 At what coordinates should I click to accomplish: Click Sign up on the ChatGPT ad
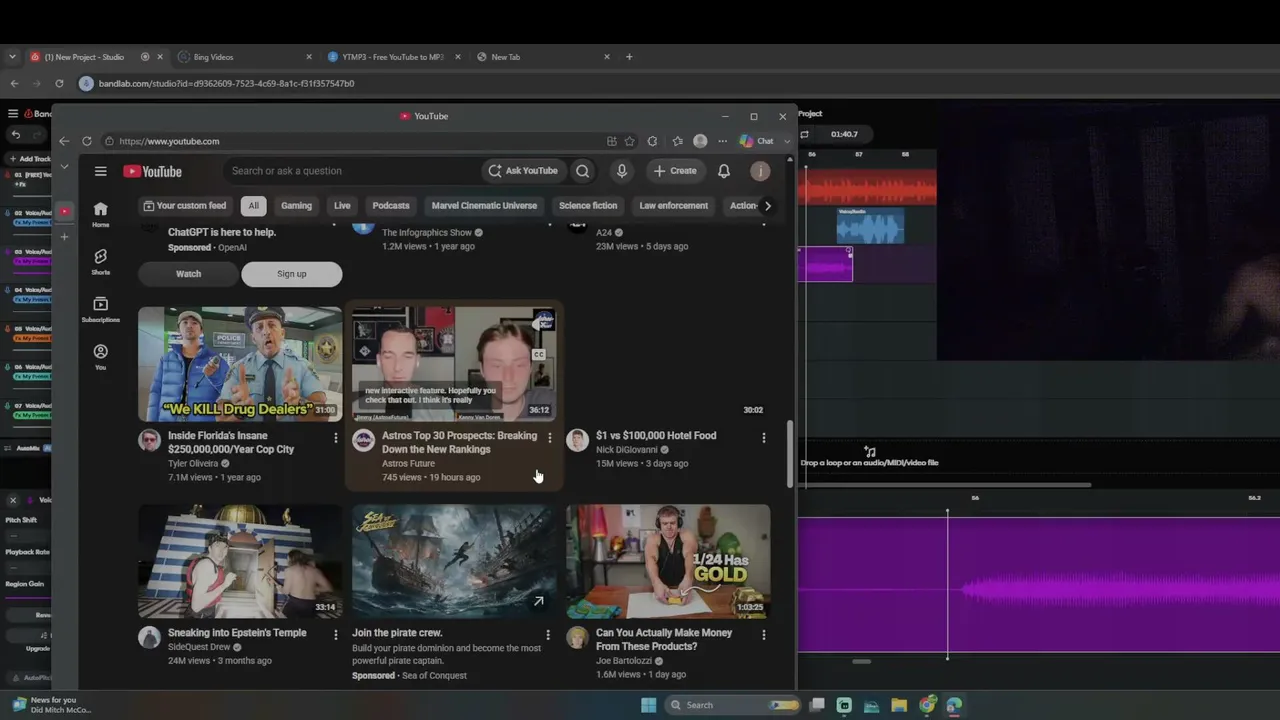tap(292, 274)
